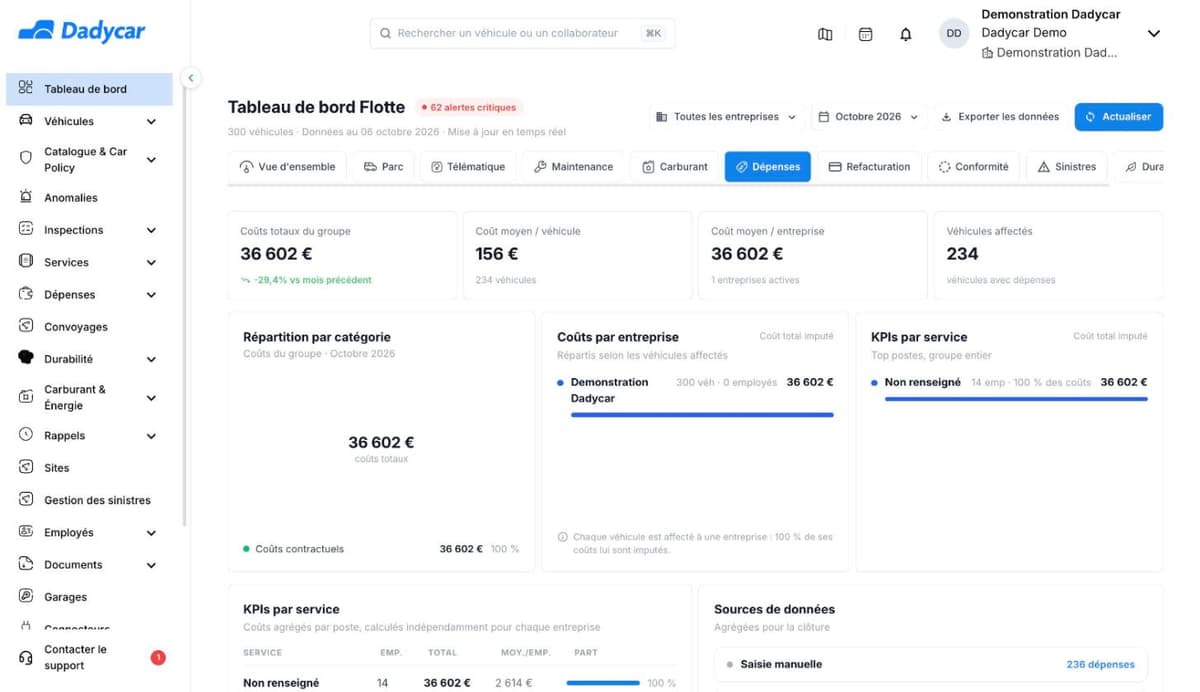Switch to the Parc tab

pyautogui.click(x=383, y=167)
